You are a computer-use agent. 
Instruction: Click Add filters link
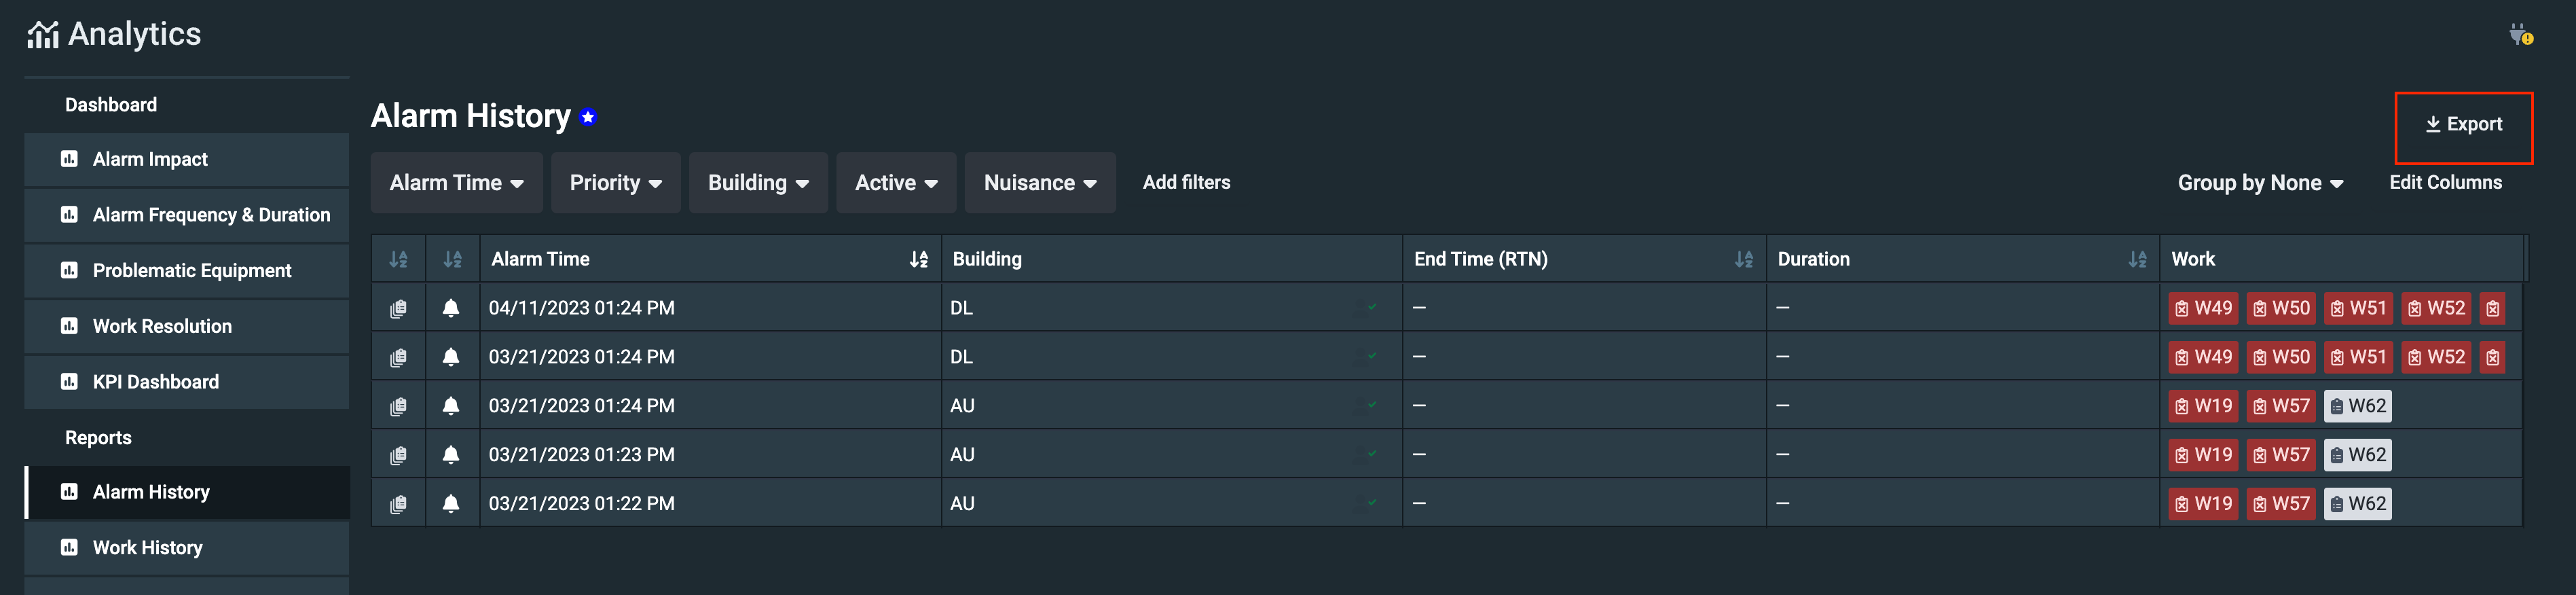tap(1186, 182)
